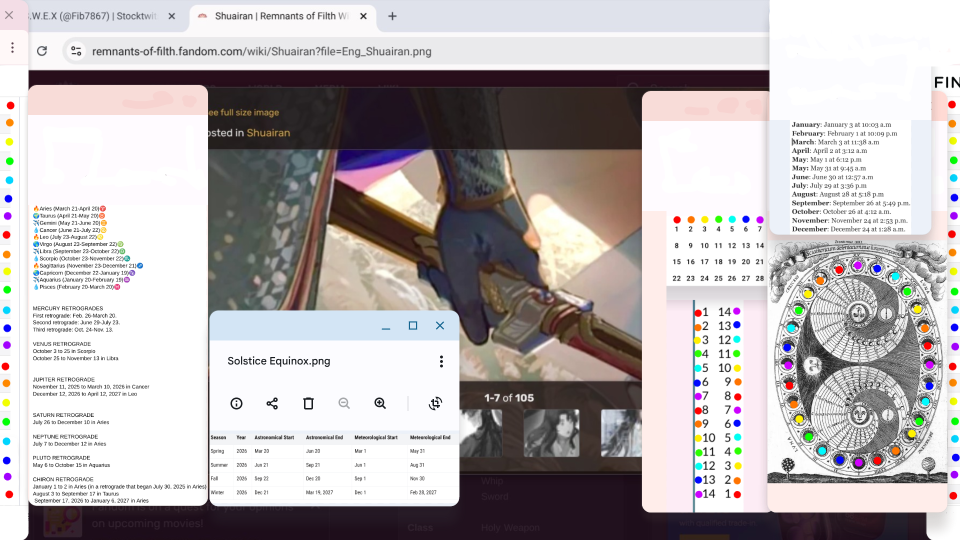Maximize the Solstice Equinox image window
Image resolution: width=960 pixels, height=540 pixels.
click(413, 326)
